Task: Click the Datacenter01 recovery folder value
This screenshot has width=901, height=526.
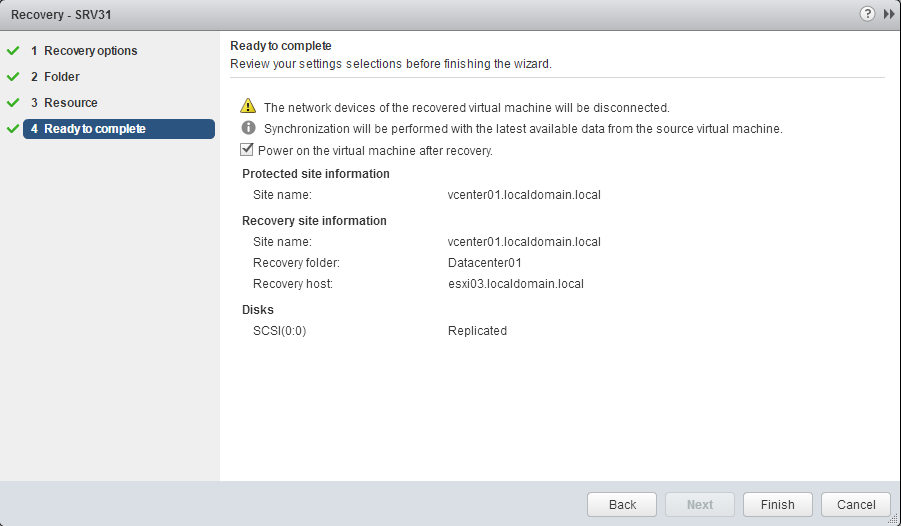Action: (486, 263)
